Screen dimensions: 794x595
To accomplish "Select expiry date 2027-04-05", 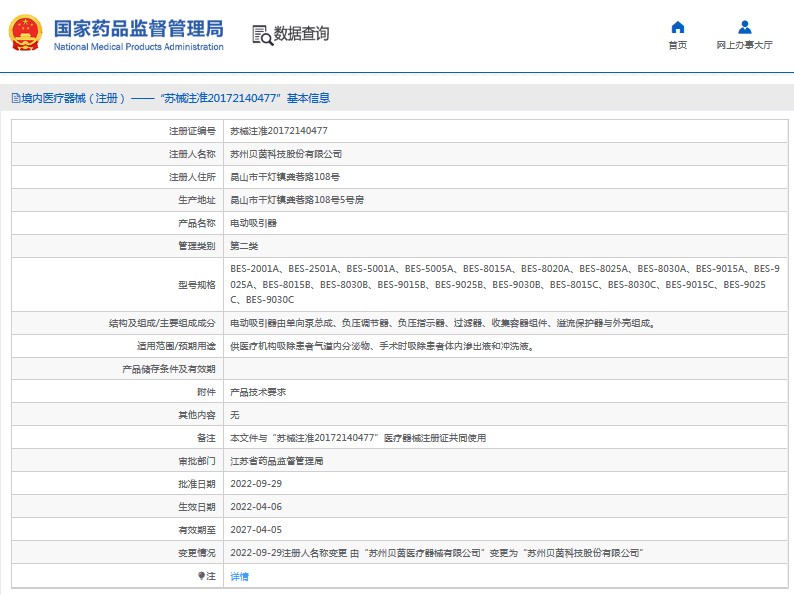I will click(256, 530).
